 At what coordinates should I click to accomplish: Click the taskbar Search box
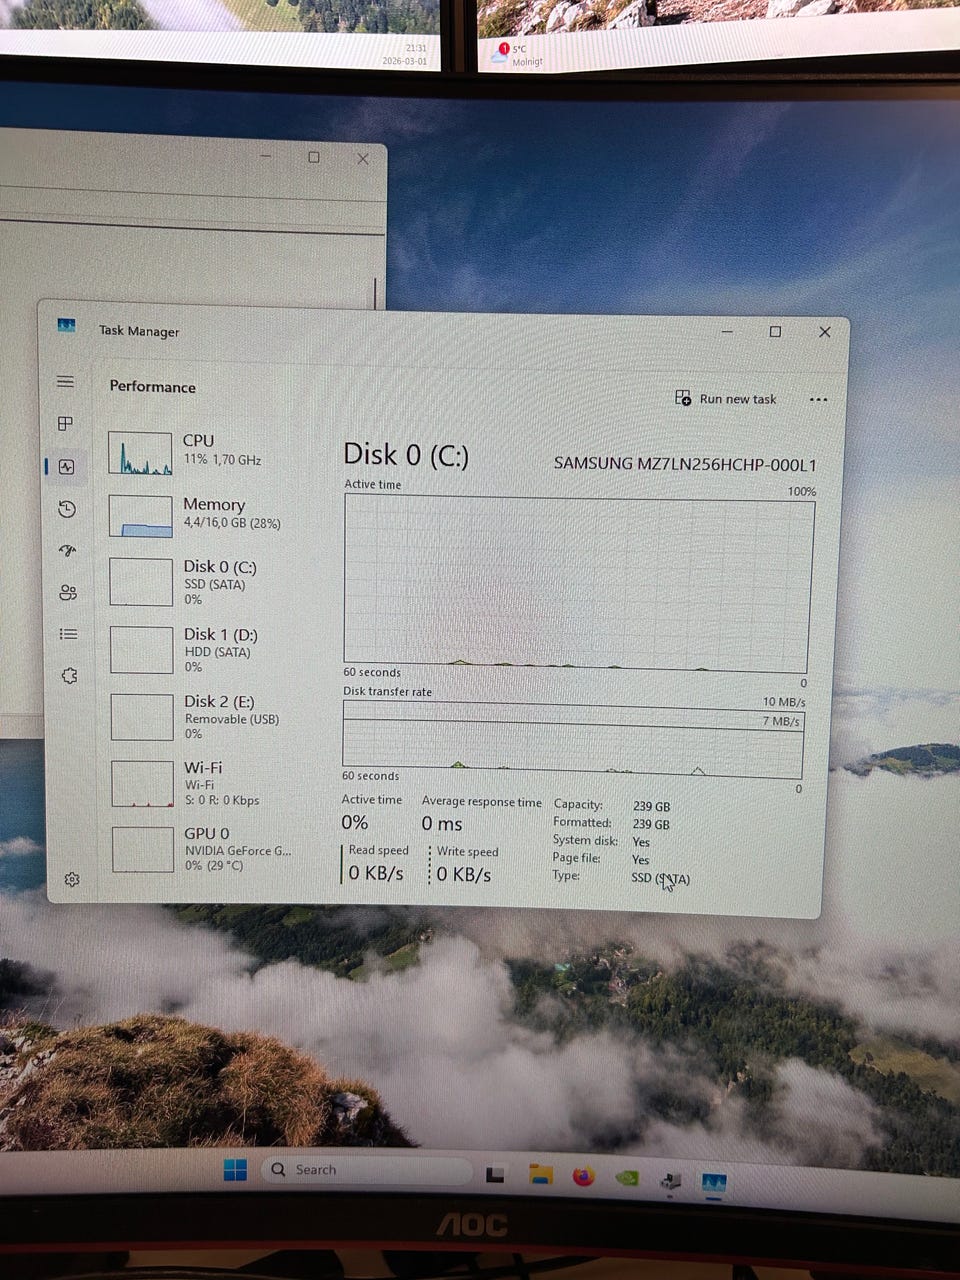[x=366, y=1170]
